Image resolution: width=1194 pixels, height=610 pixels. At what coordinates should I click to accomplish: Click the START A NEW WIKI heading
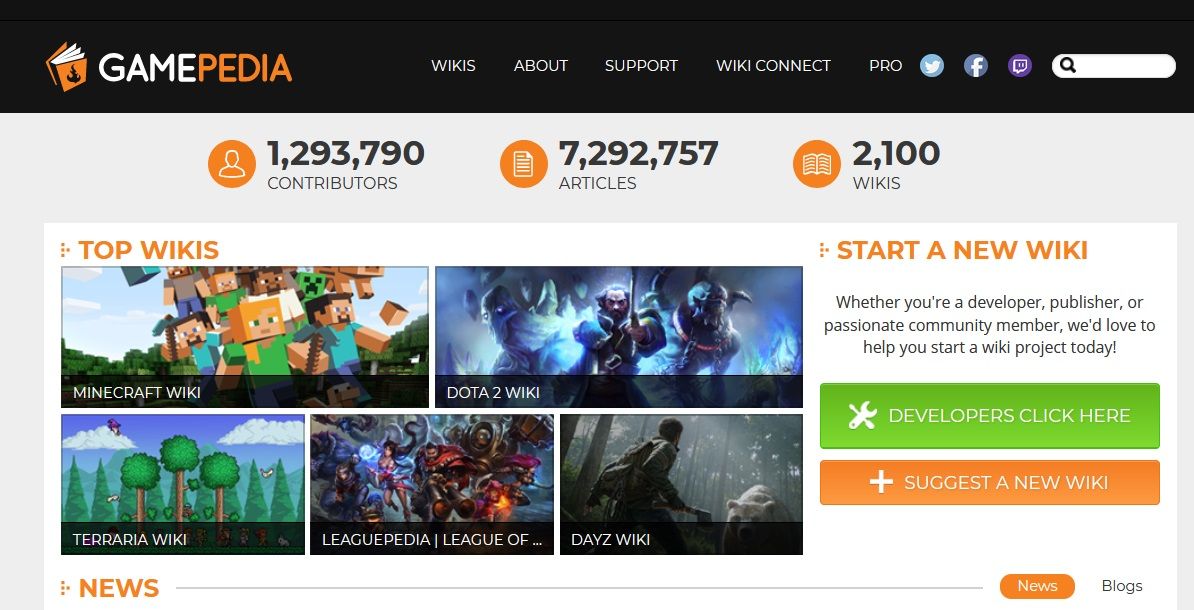pyautogui.click(x=963, y=250)
